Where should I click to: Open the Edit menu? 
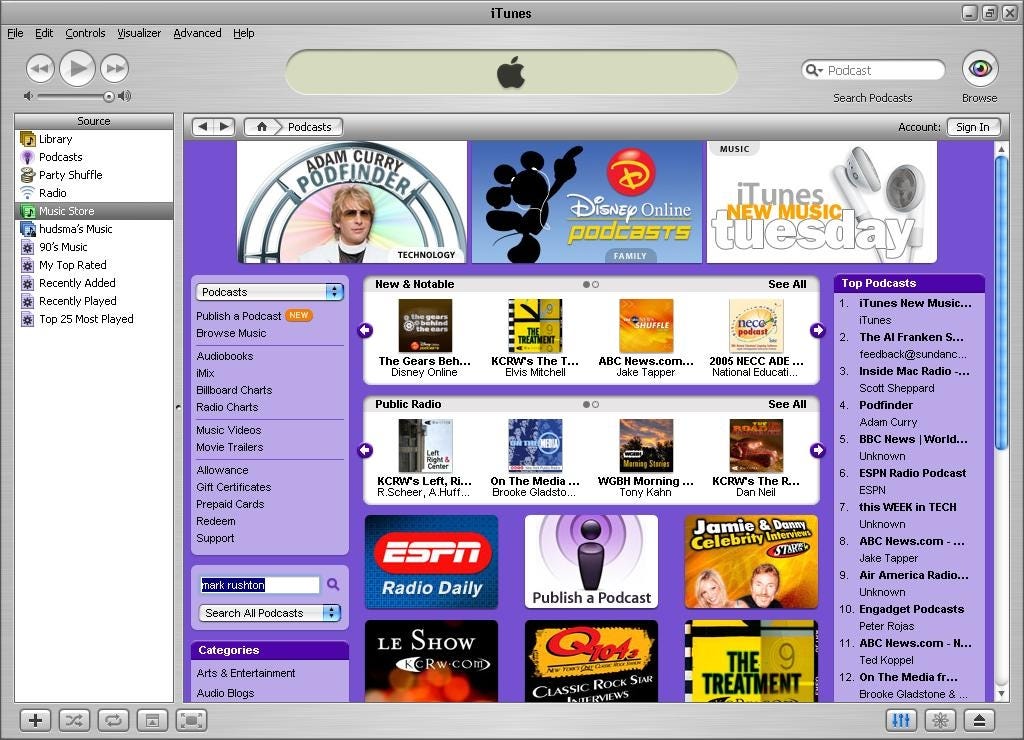pos(44,33)
